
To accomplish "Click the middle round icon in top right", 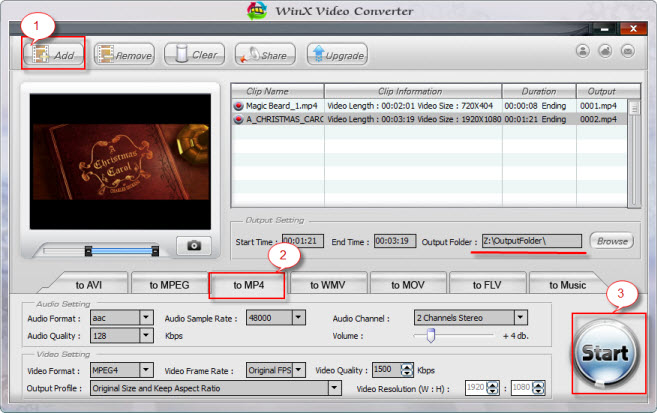I will coord(605,51).
